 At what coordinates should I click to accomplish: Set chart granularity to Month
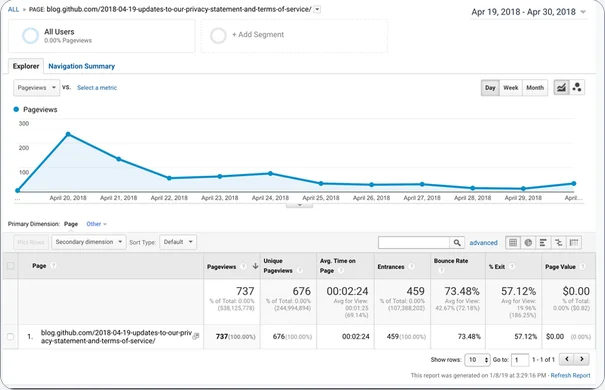pyautogui.click(x=535, y=88)
